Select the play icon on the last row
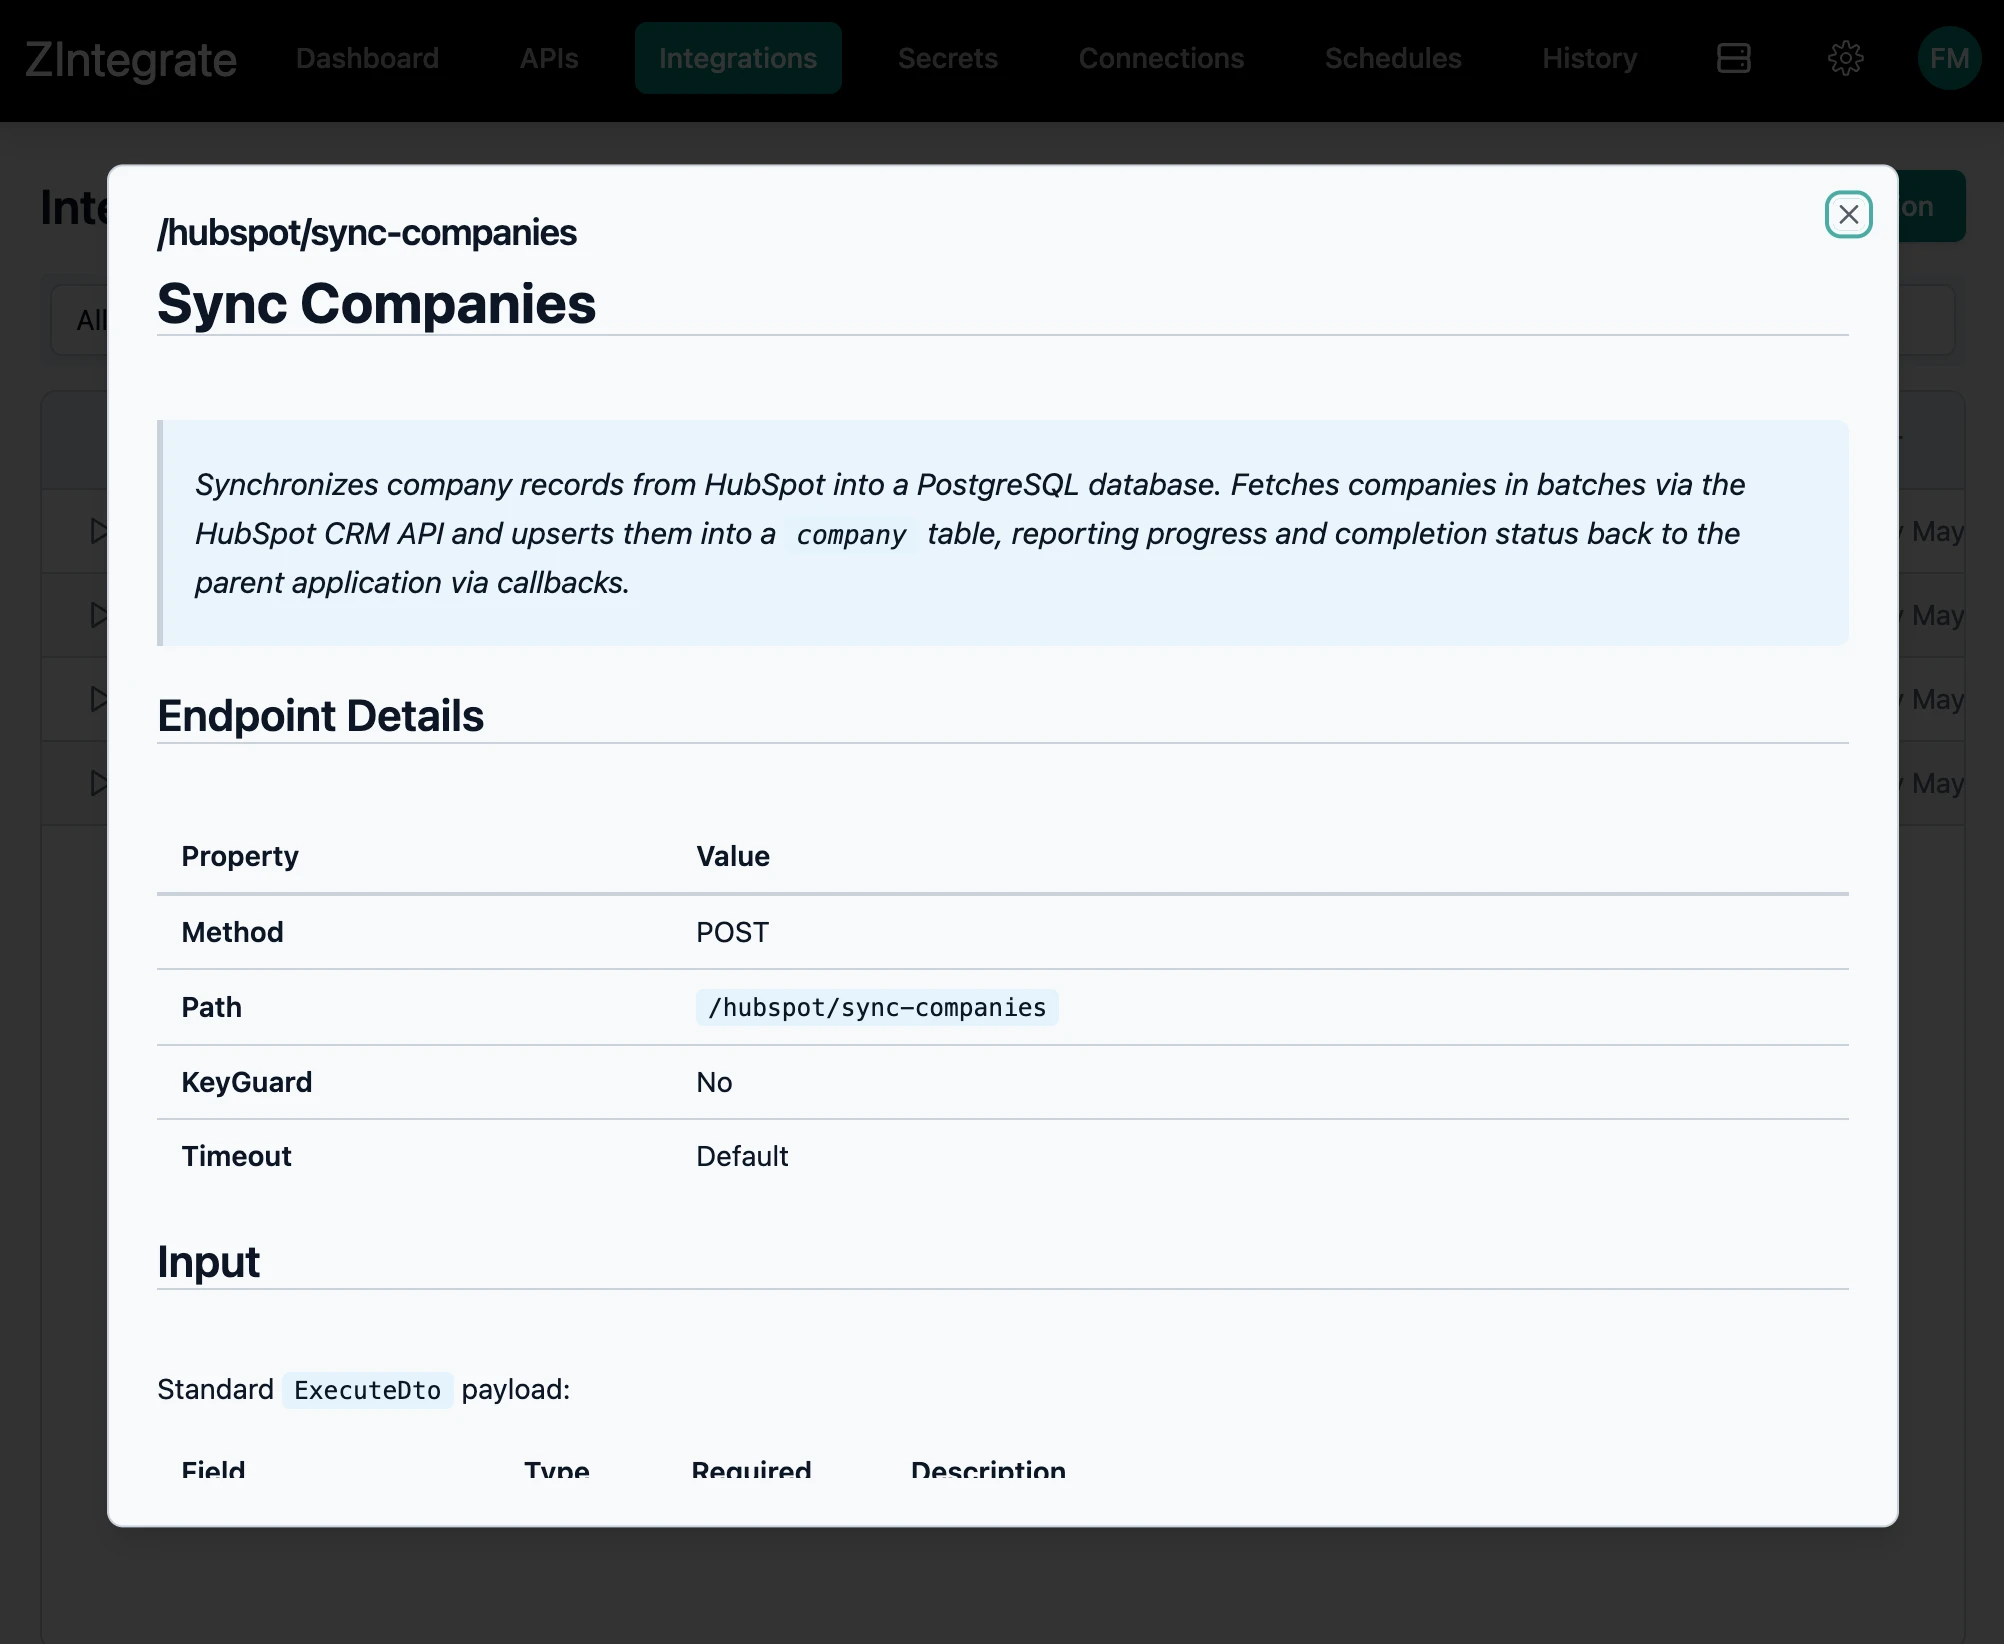This screenshot has width=2004, height=1644. (x=97, y=783)
